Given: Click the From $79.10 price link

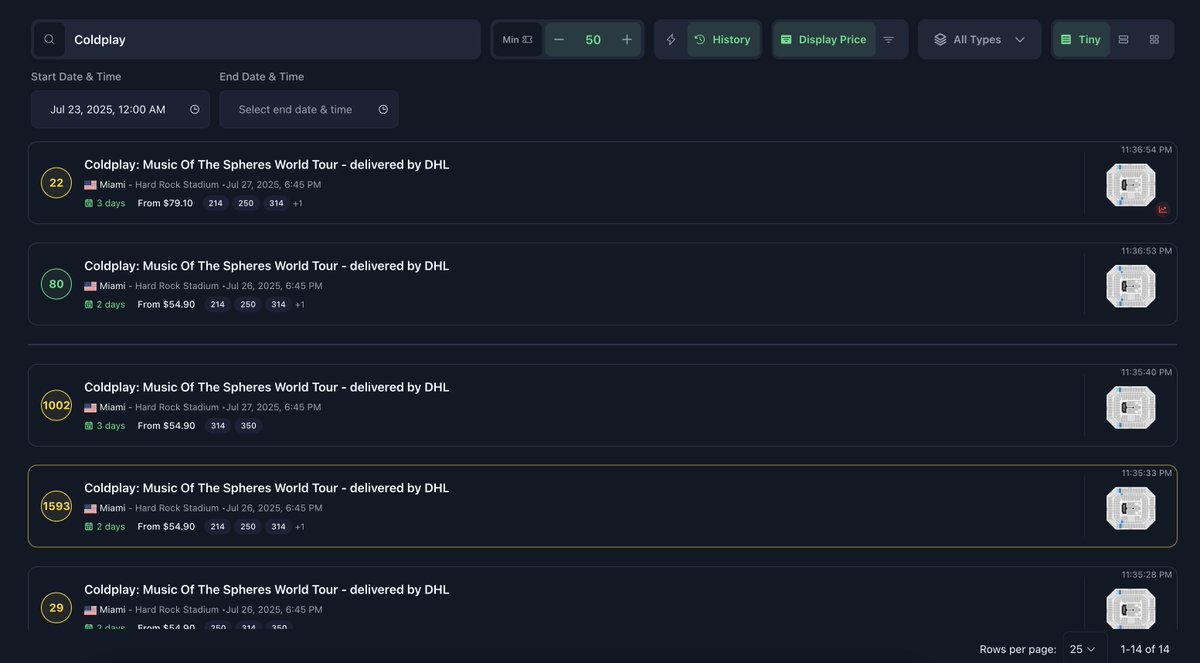Looking at the screenshot, I should (167, 203).
